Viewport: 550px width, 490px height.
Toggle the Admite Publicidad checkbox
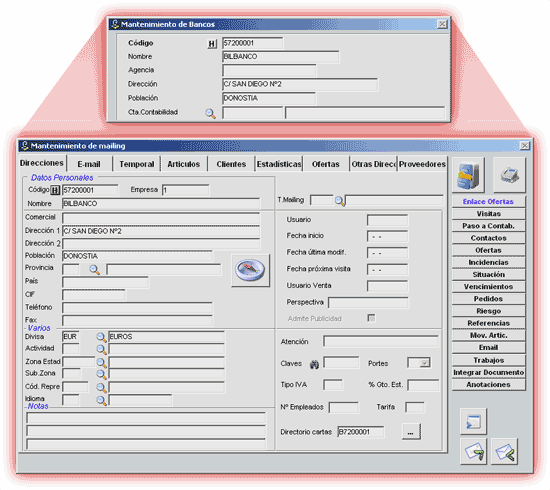click(x=371, y=318)
